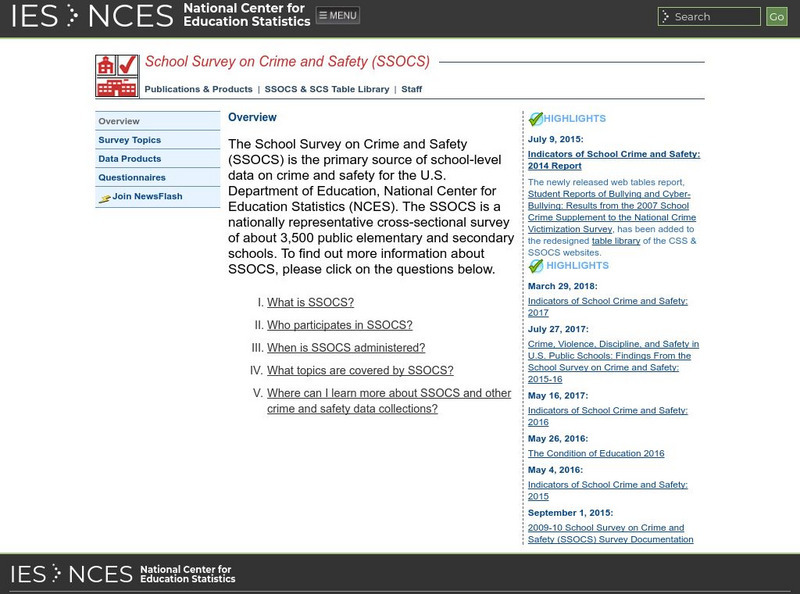Open 2009-10 SSOCS Survey Documentation link
Screen dimensions: 800x594
(611, 533)
